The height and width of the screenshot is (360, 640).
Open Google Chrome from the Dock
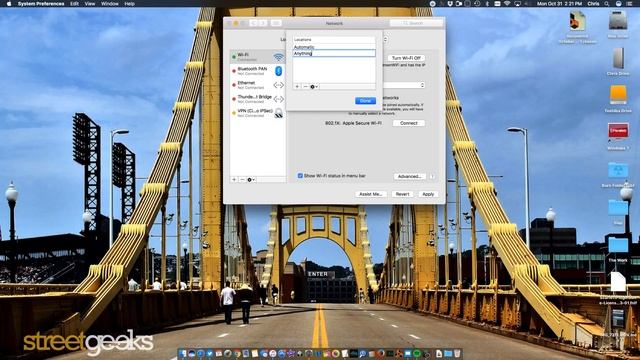pos(237,353)
